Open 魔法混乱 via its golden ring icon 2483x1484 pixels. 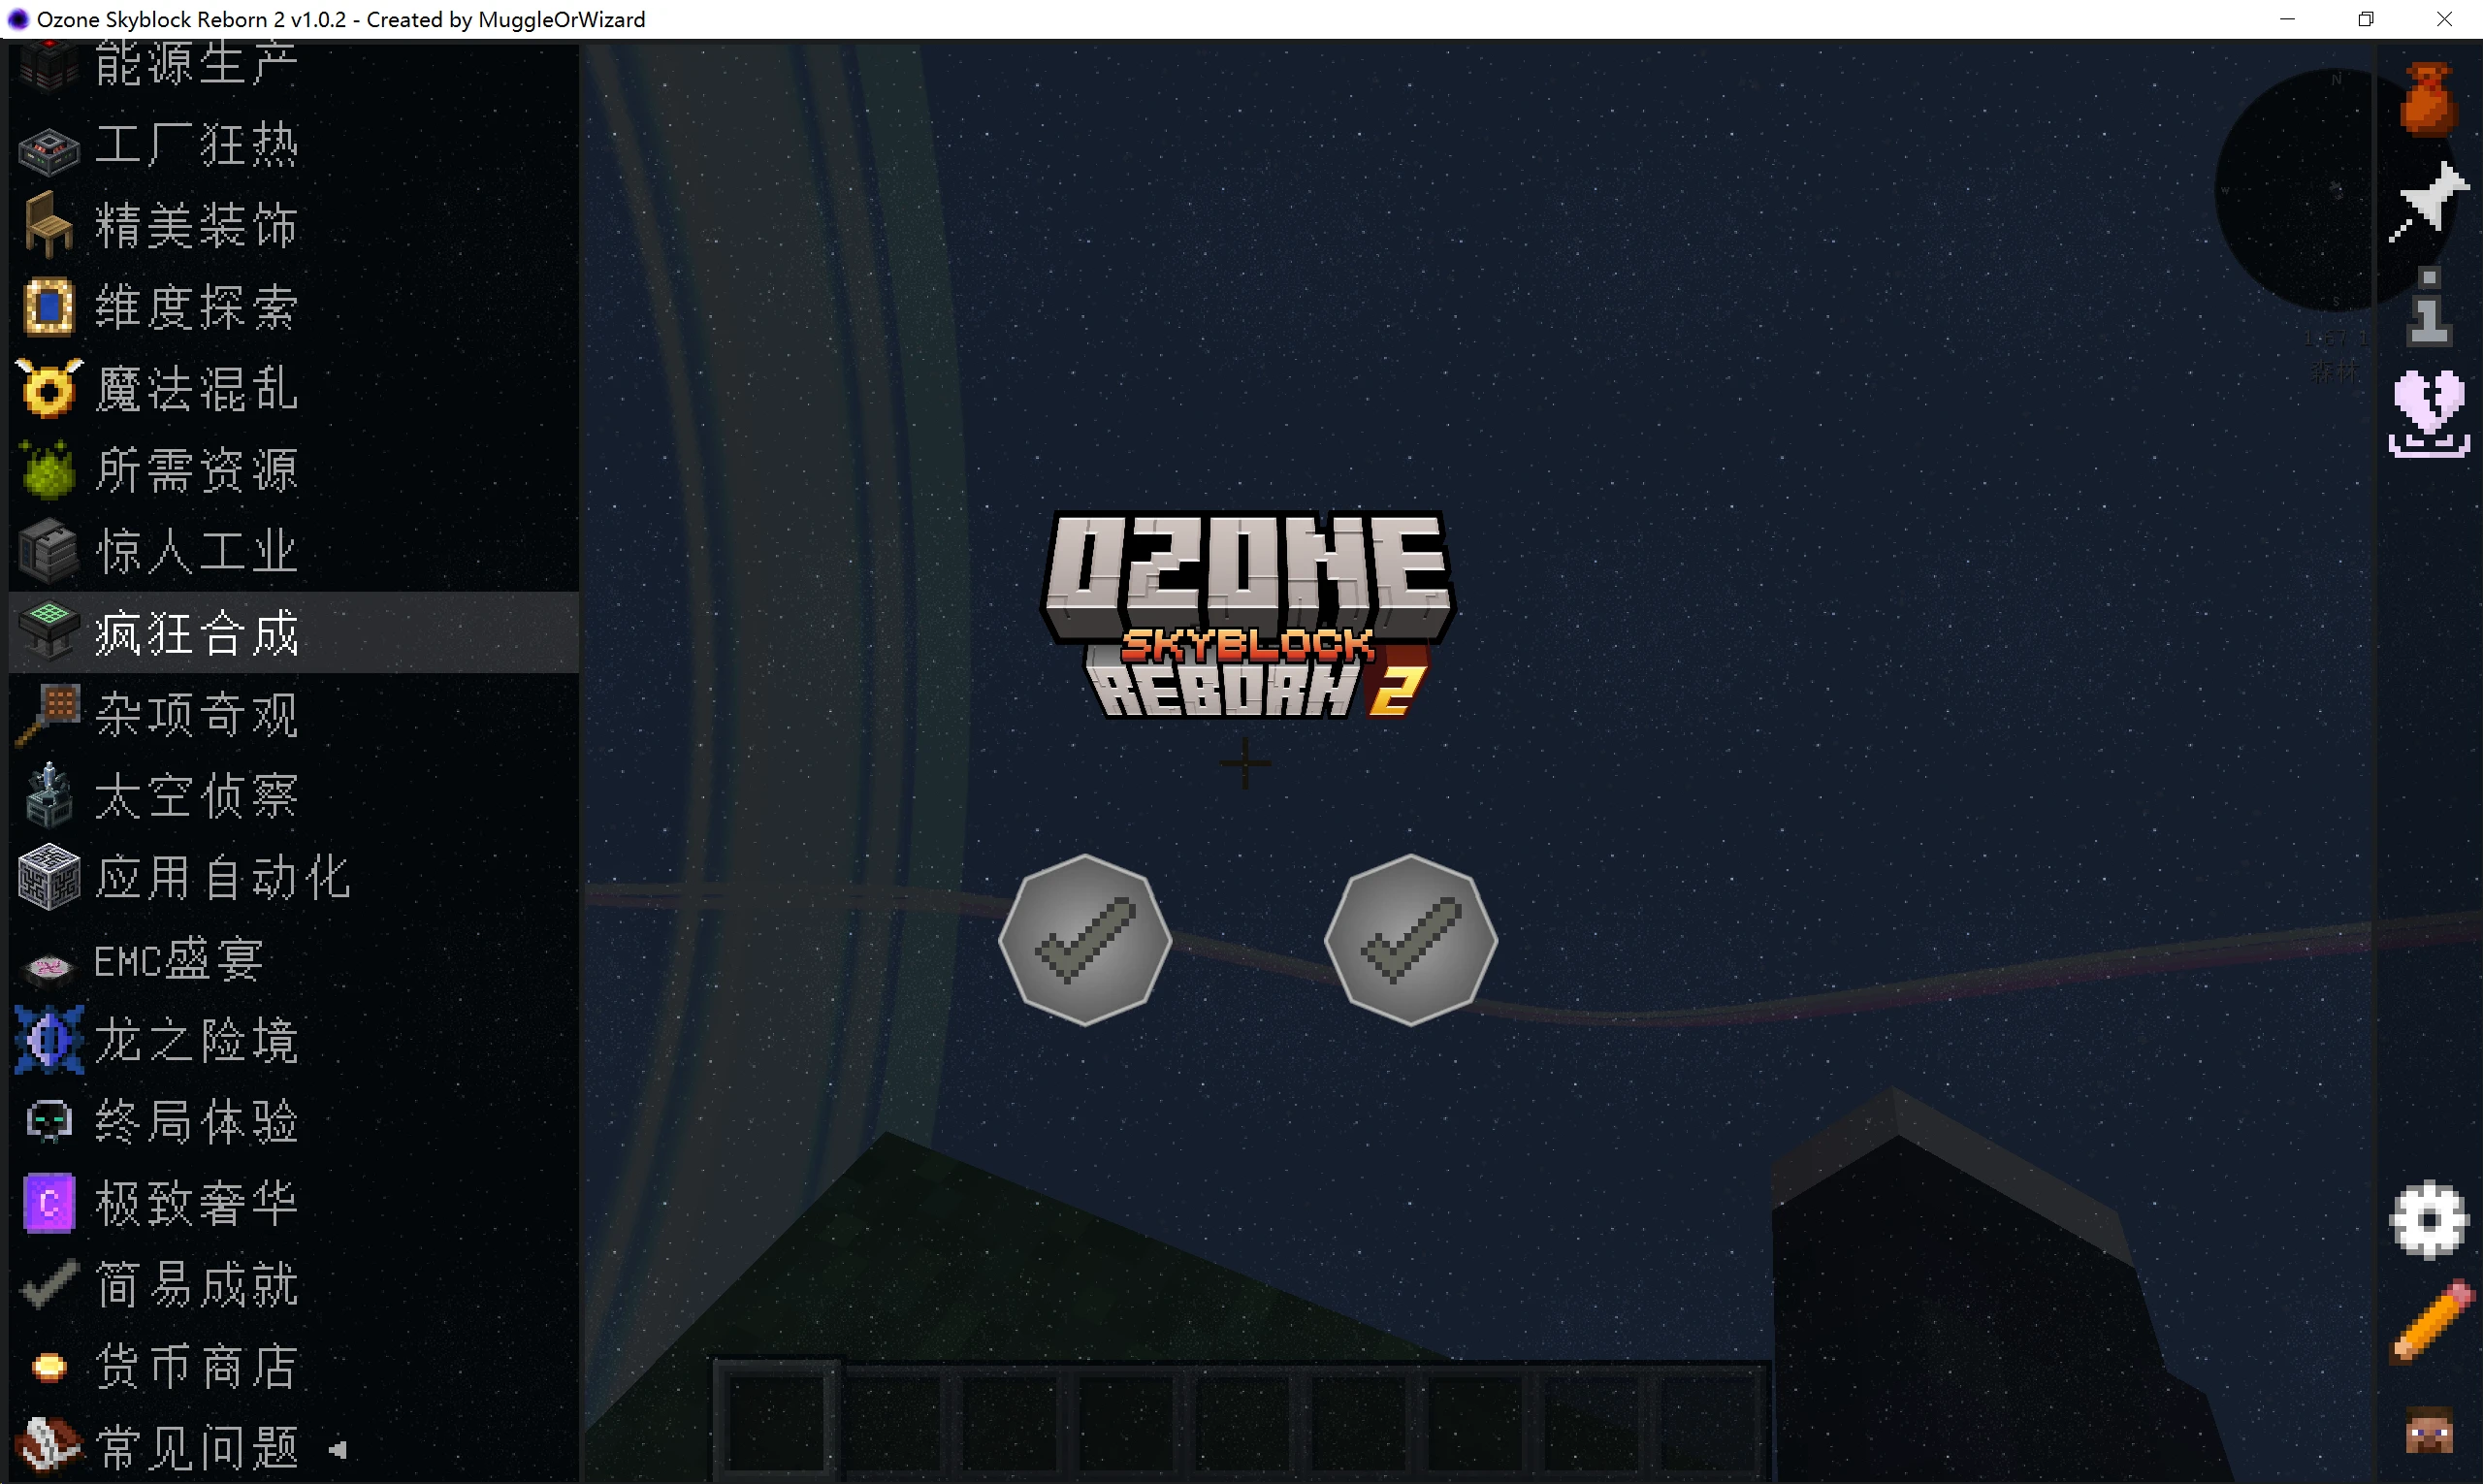point(48,388)
